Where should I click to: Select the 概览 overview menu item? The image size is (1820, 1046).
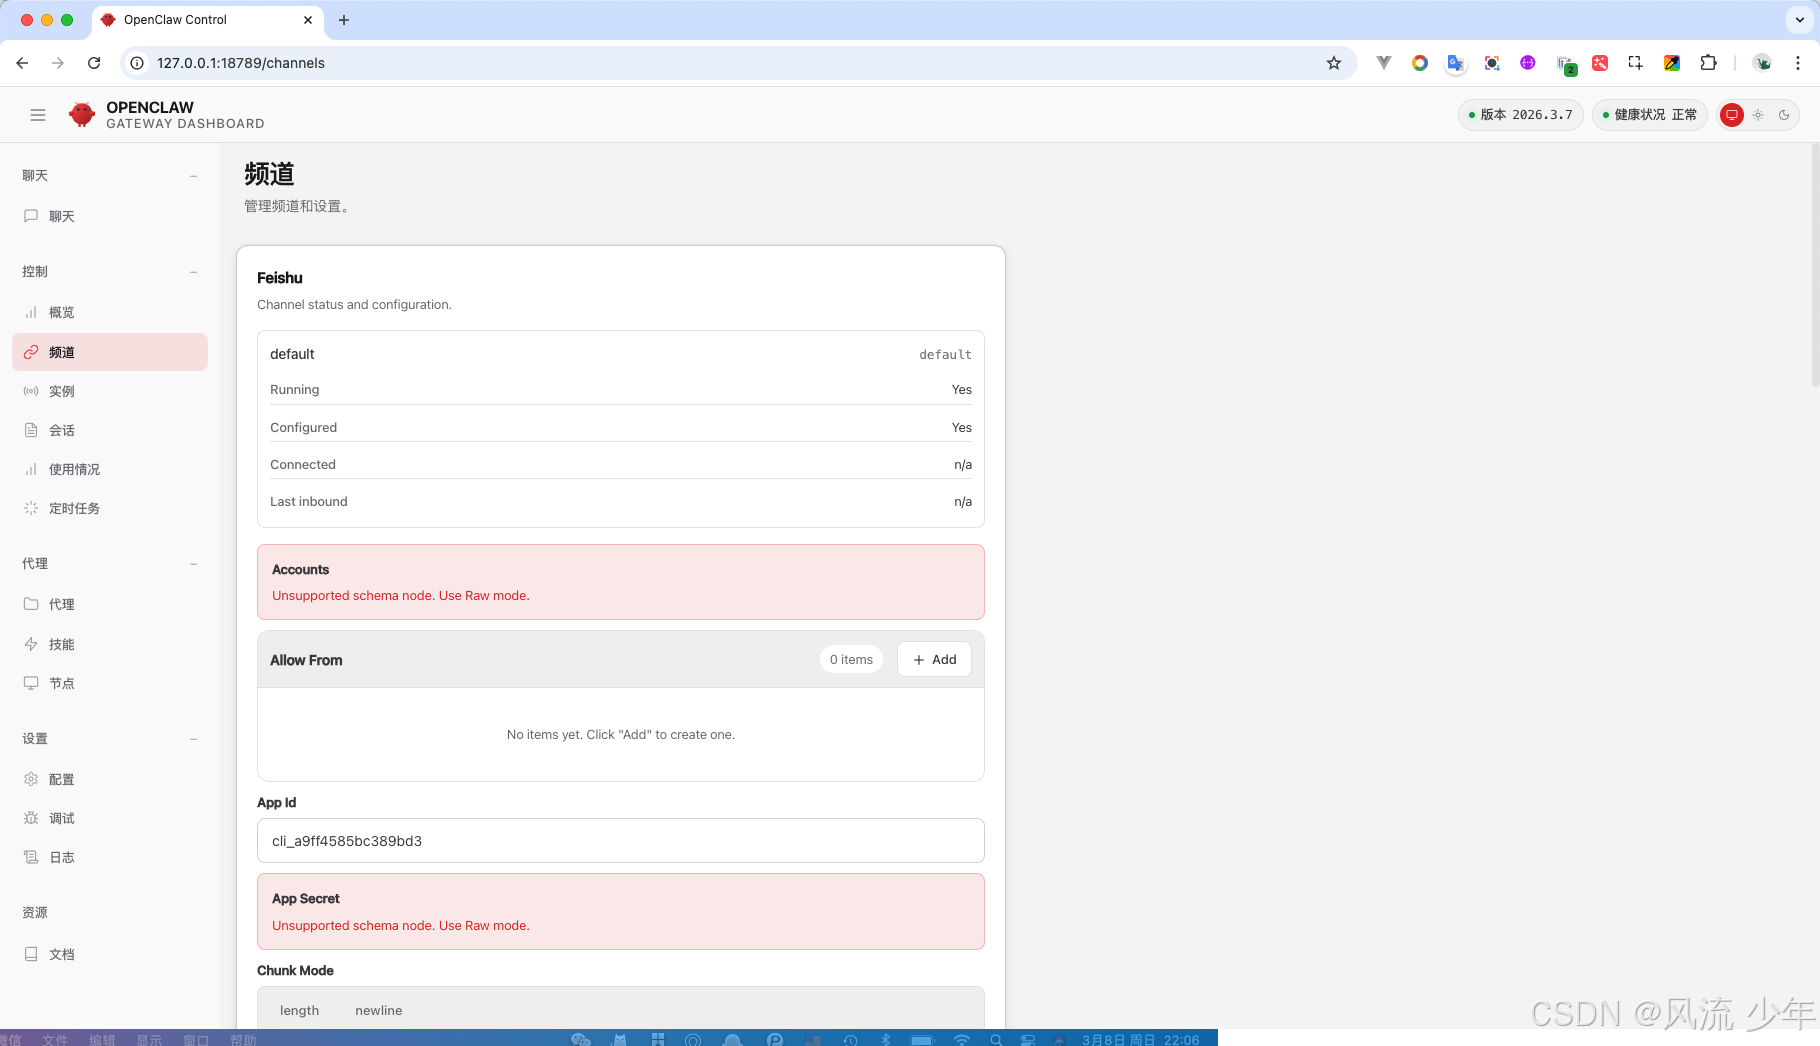click(x=61, y=312)
